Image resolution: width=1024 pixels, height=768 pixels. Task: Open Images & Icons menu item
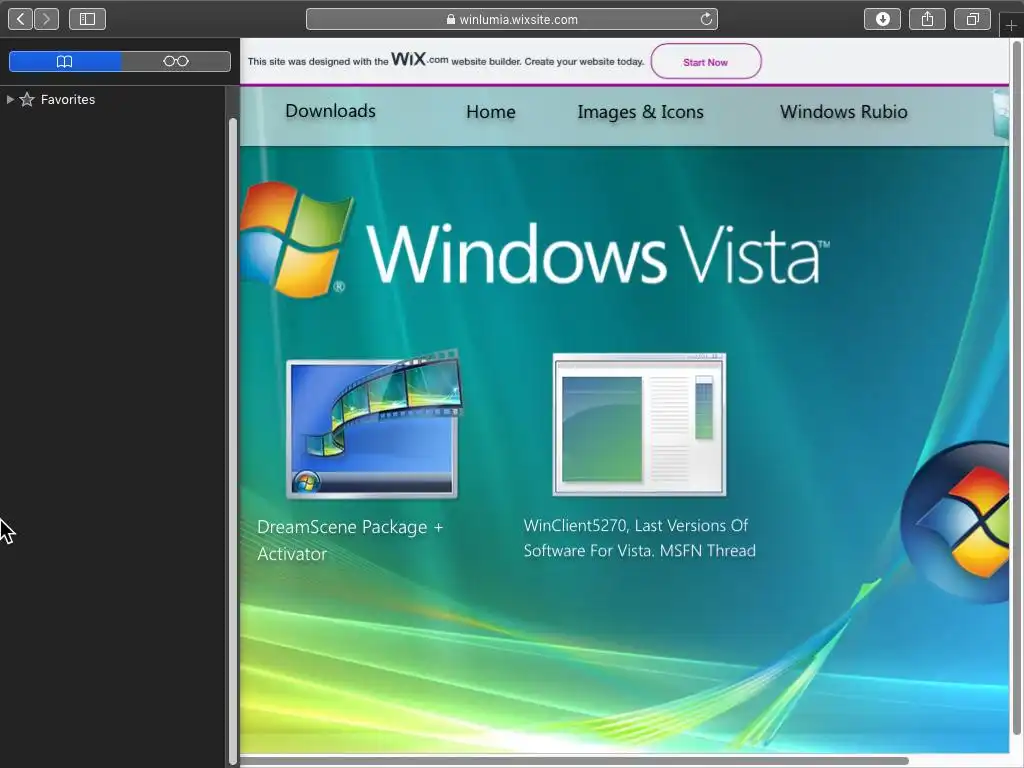(x=641, y=112)
